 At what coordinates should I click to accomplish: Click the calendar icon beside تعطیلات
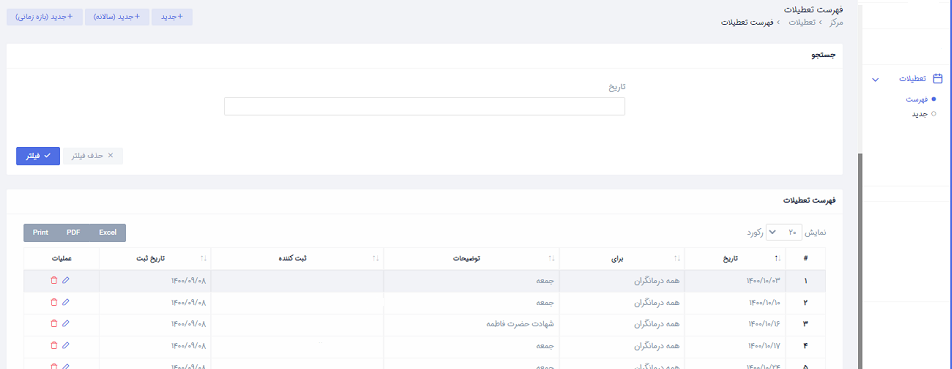937,79
